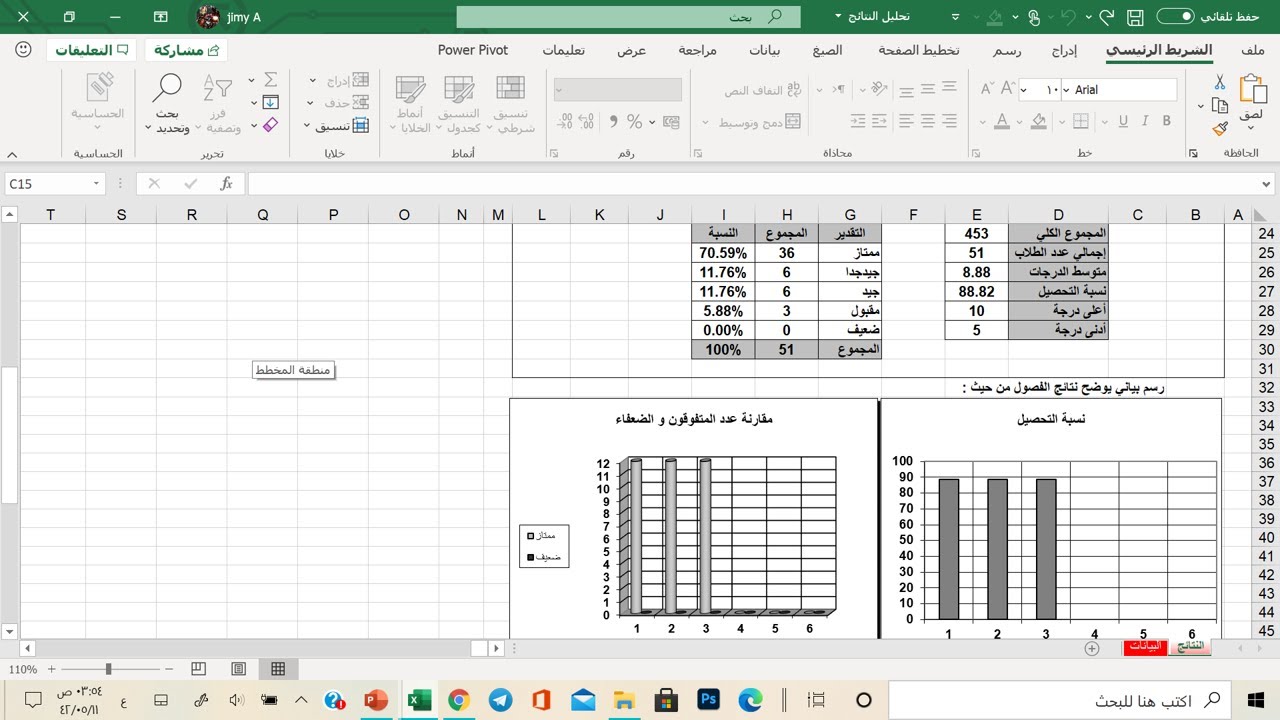This screenshot has width=1280, height=720.
Task: Click the zoom slider handle
Action: [108, 669]
